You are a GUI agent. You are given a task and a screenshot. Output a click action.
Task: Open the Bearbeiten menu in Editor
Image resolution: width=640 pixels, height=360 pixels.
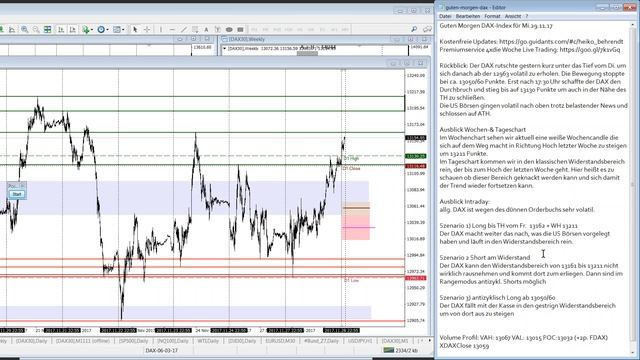tap(468, 16)
